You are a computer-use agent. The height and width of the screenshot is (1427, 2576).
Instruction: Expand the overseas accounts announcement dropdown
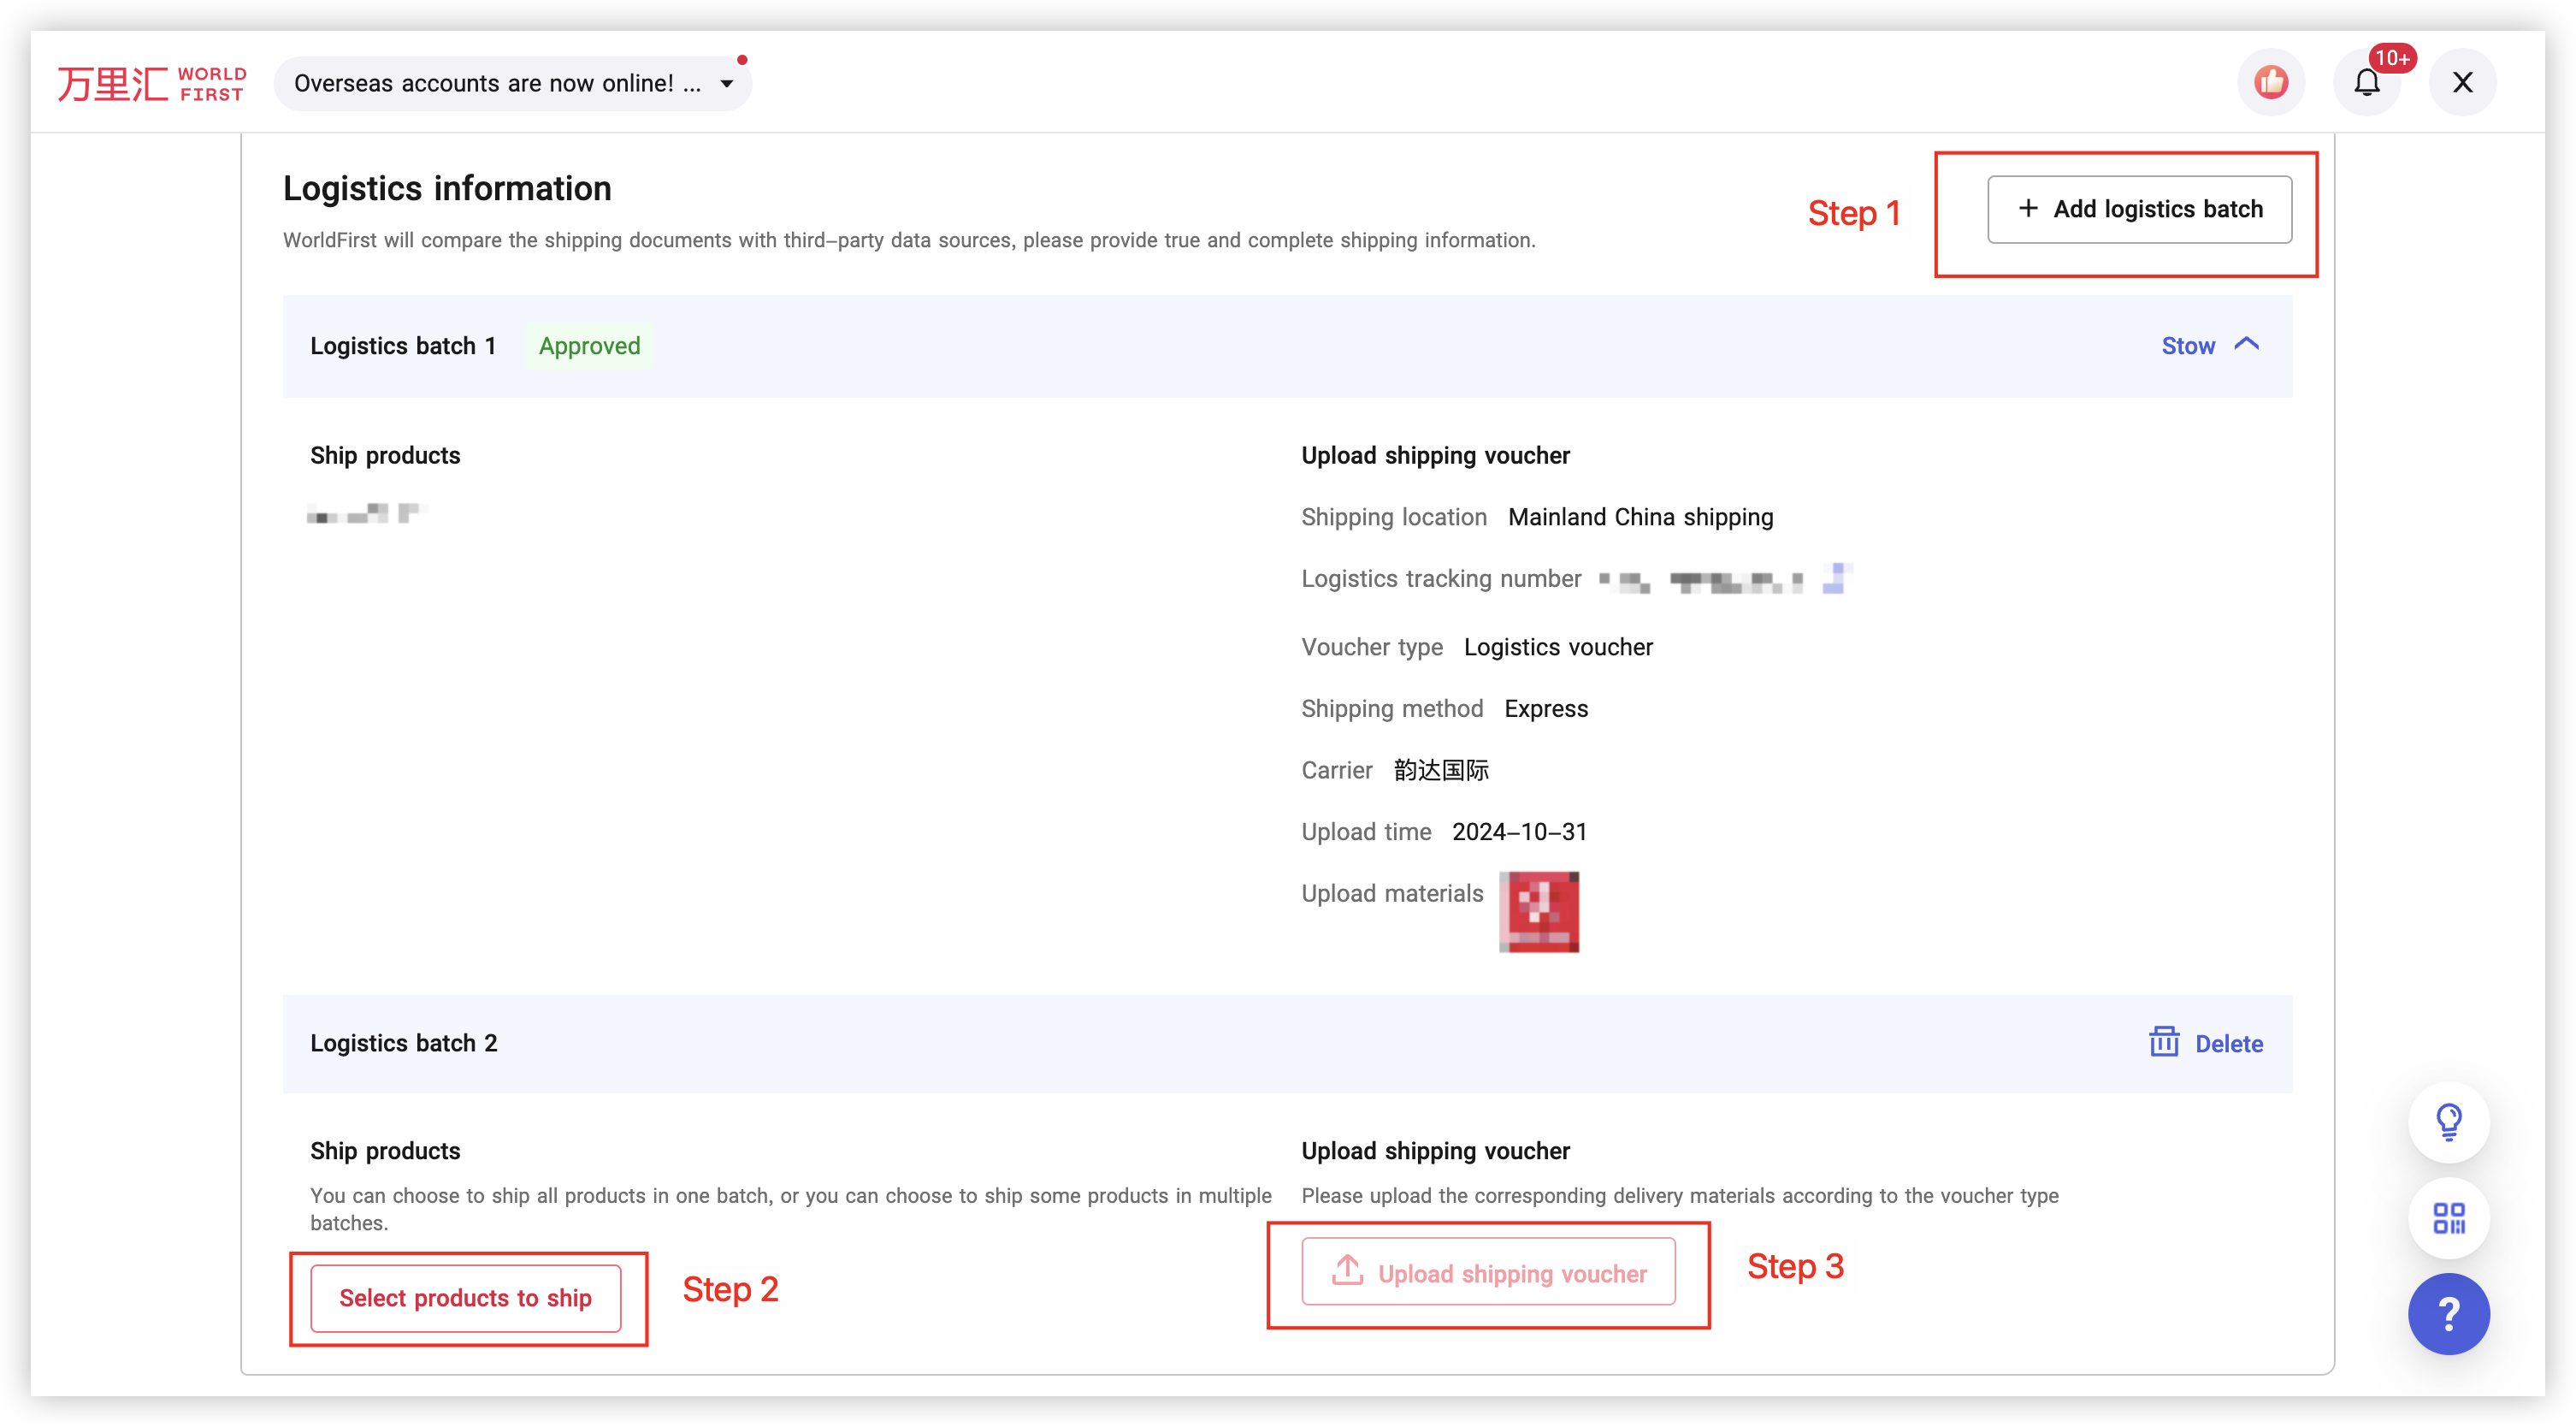(x=727, y=83)
